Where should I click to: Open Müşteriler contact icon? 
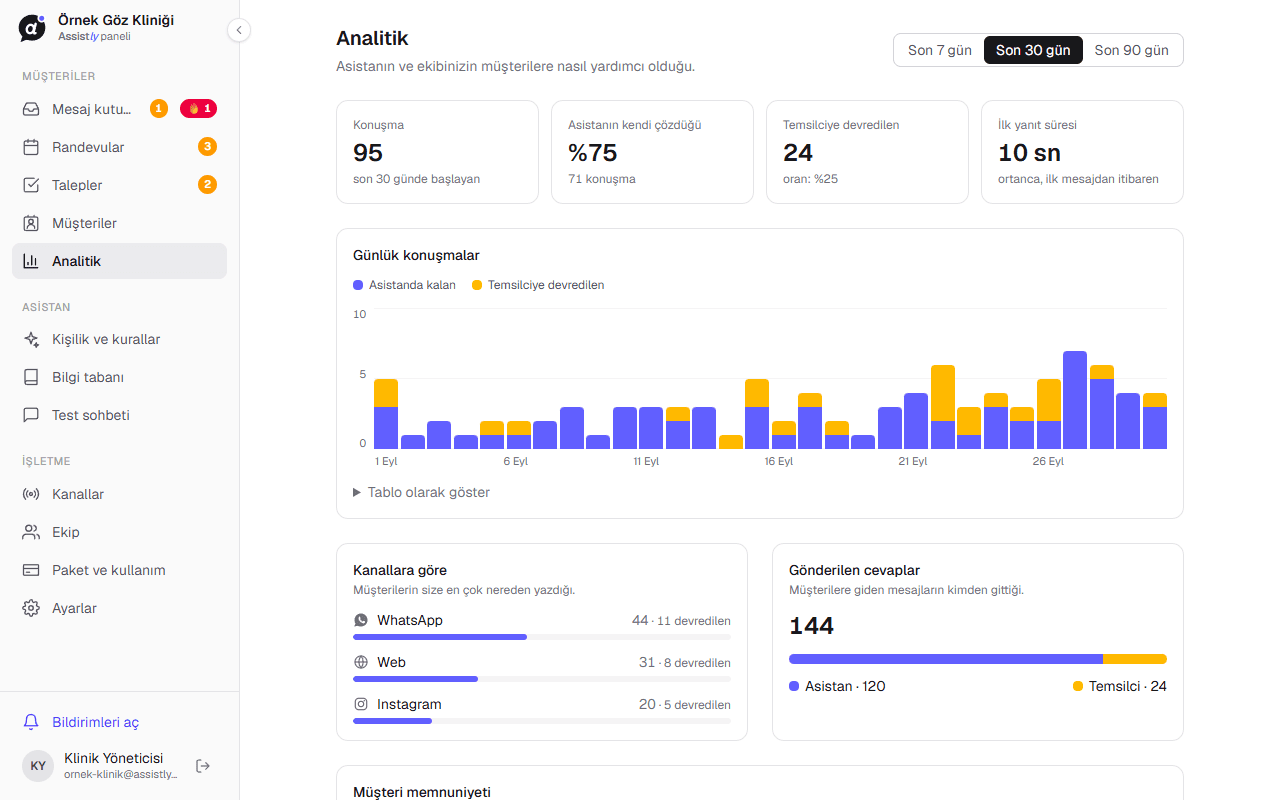(32, 223)
